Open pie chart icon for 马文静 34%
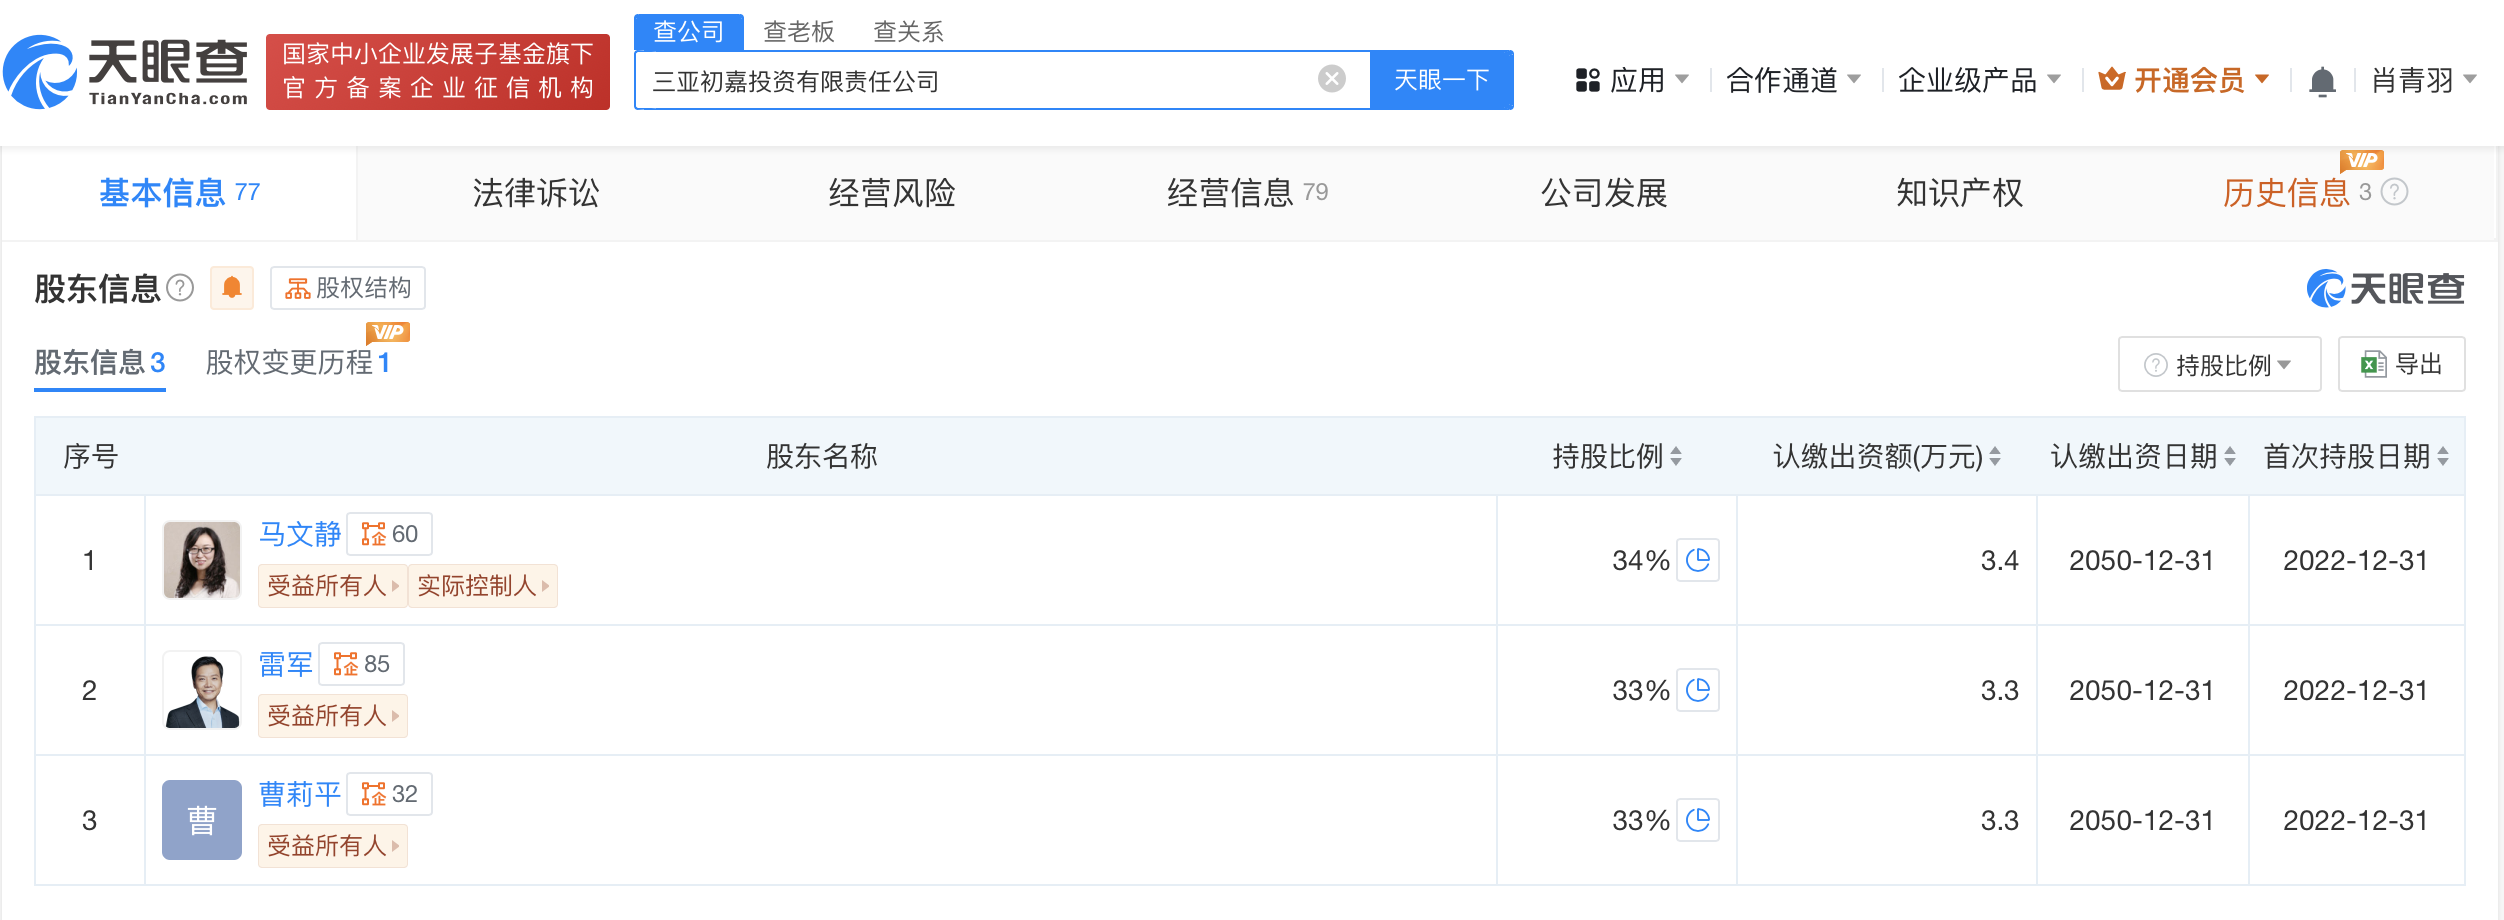The image size is (2504, 920). point(1698,560)
